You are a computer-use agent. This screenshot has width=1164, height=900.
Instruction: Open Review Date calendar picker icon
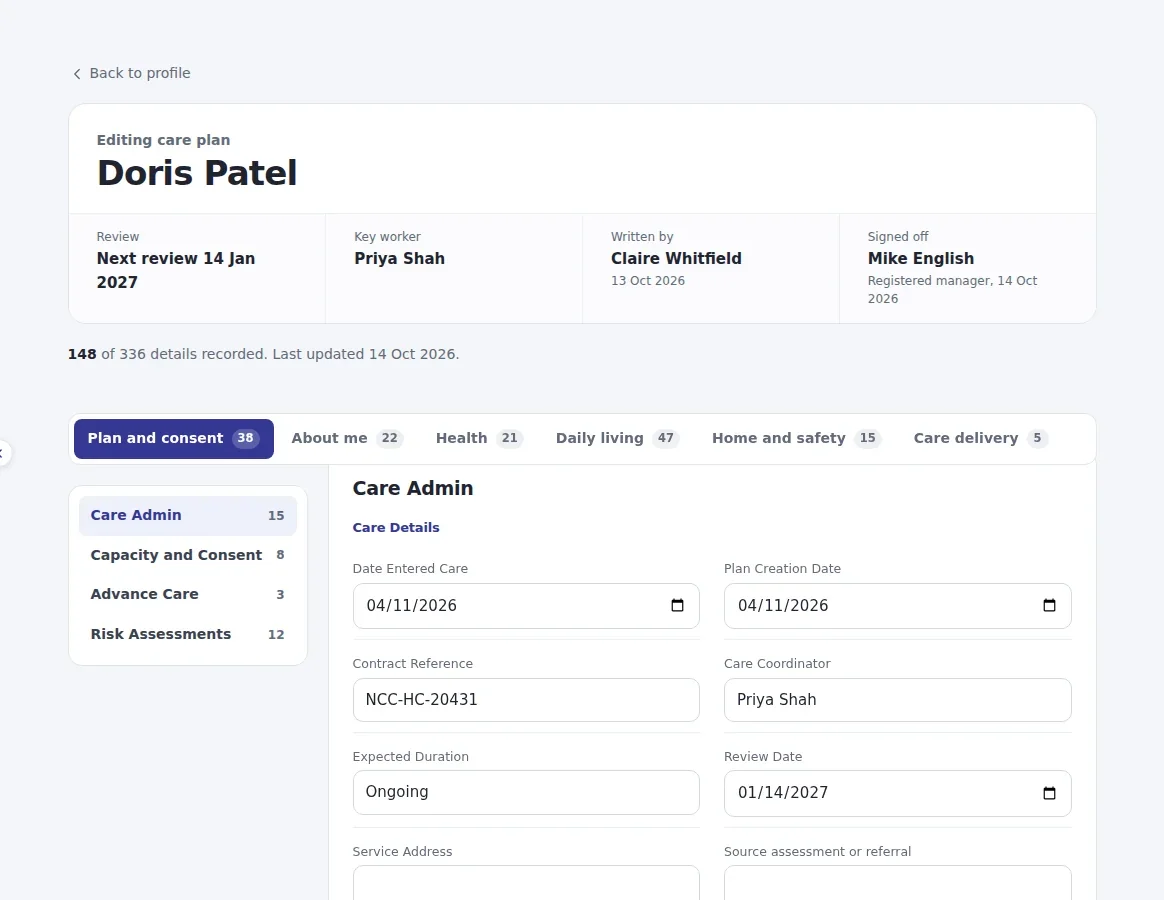[x=1049, y=793]
